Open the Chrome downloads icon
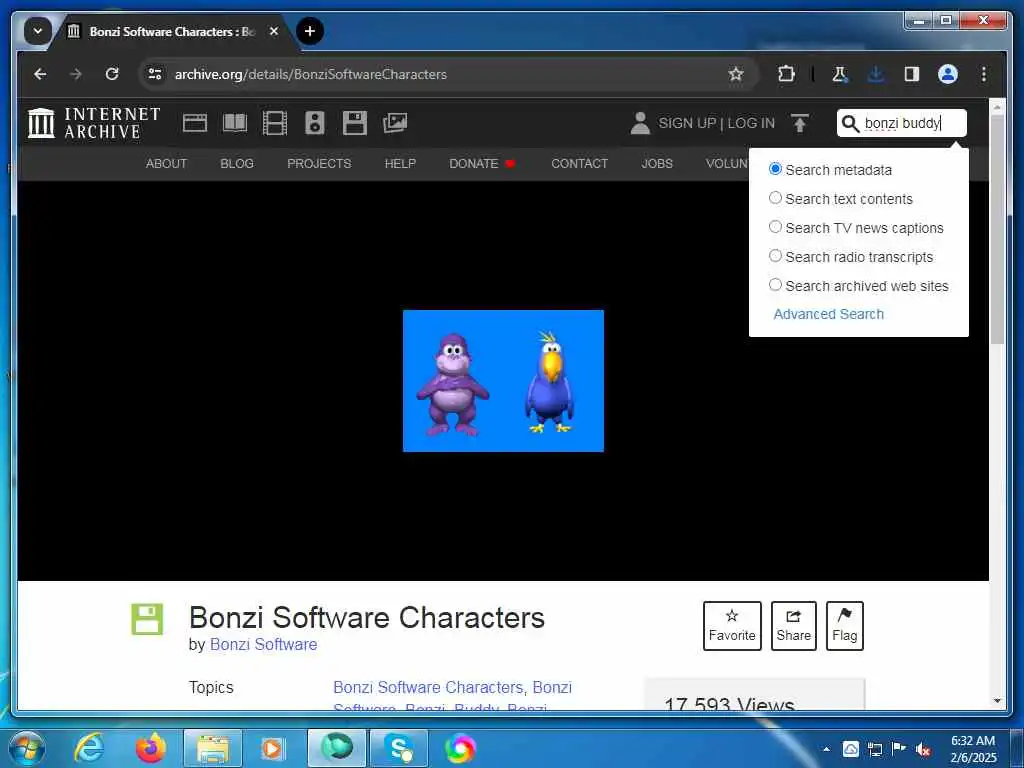This screenshot has height=768, width=1024. click(x=876, y=74)
